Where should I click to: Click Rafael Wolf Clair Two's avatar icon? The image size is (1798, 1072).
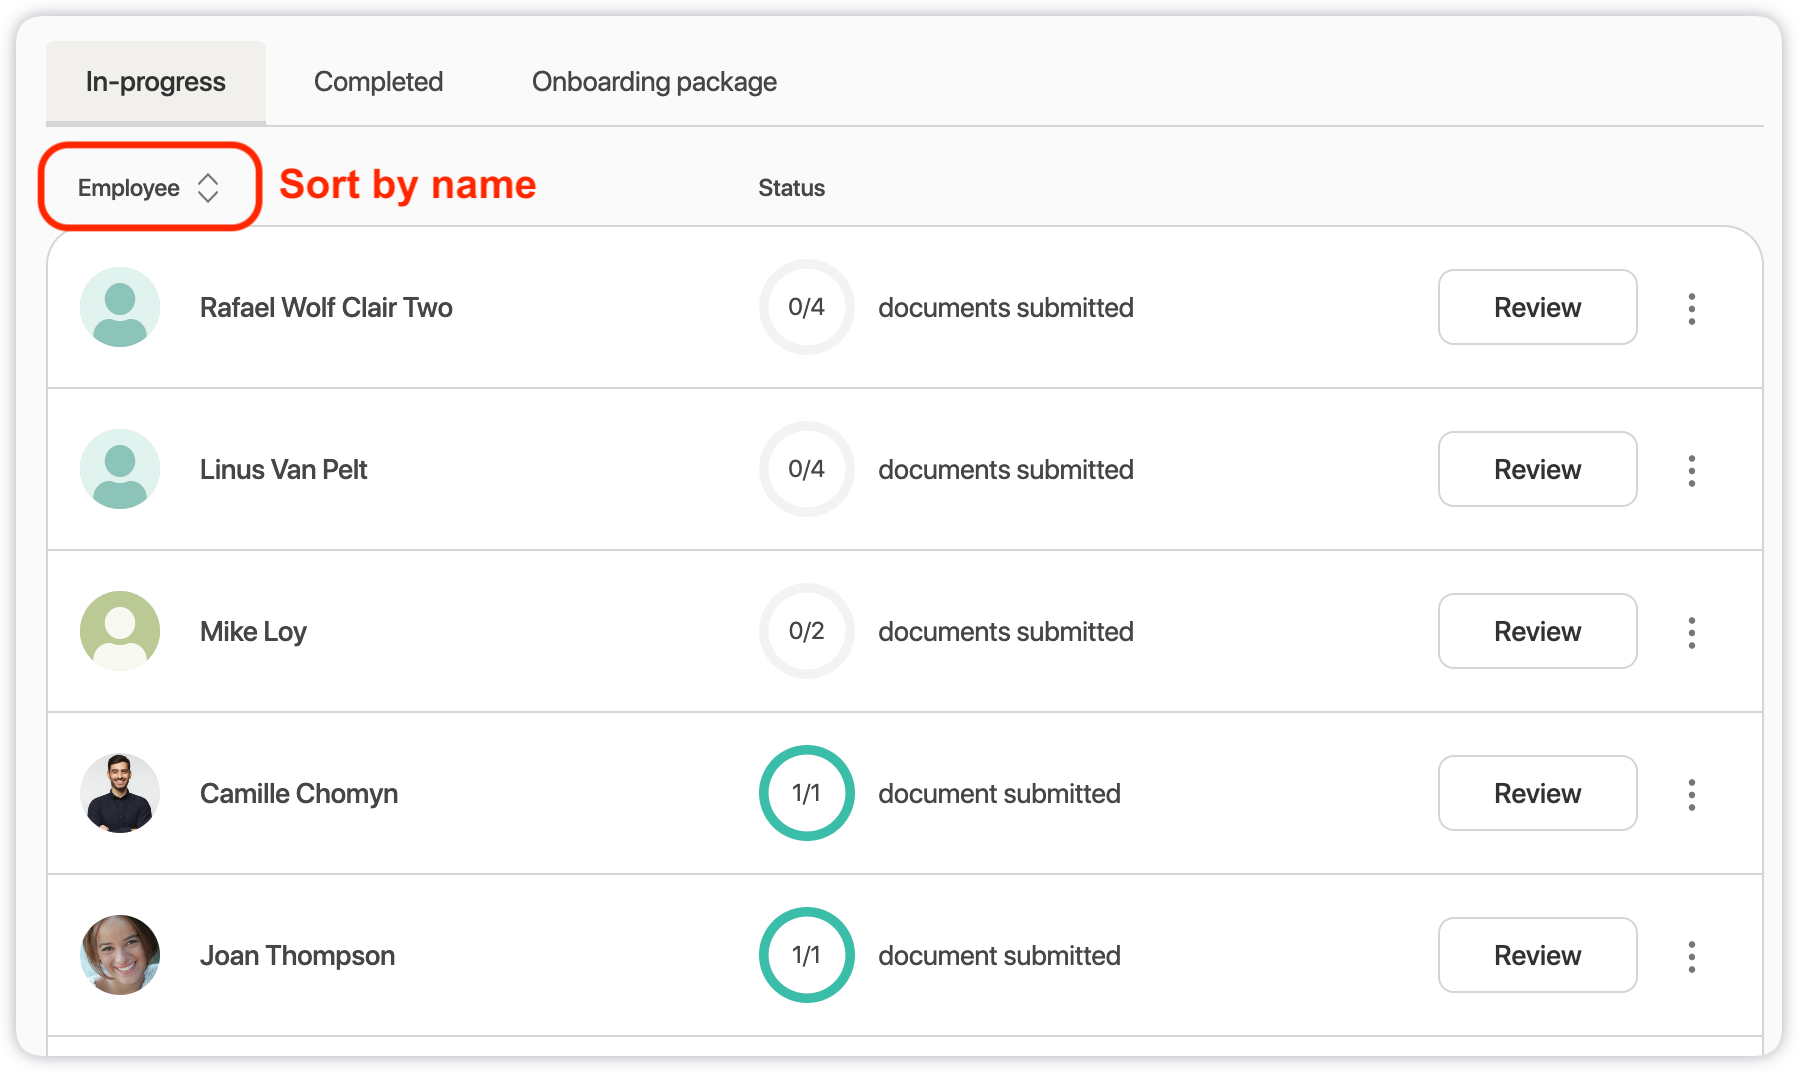click(x=120, y=307)
